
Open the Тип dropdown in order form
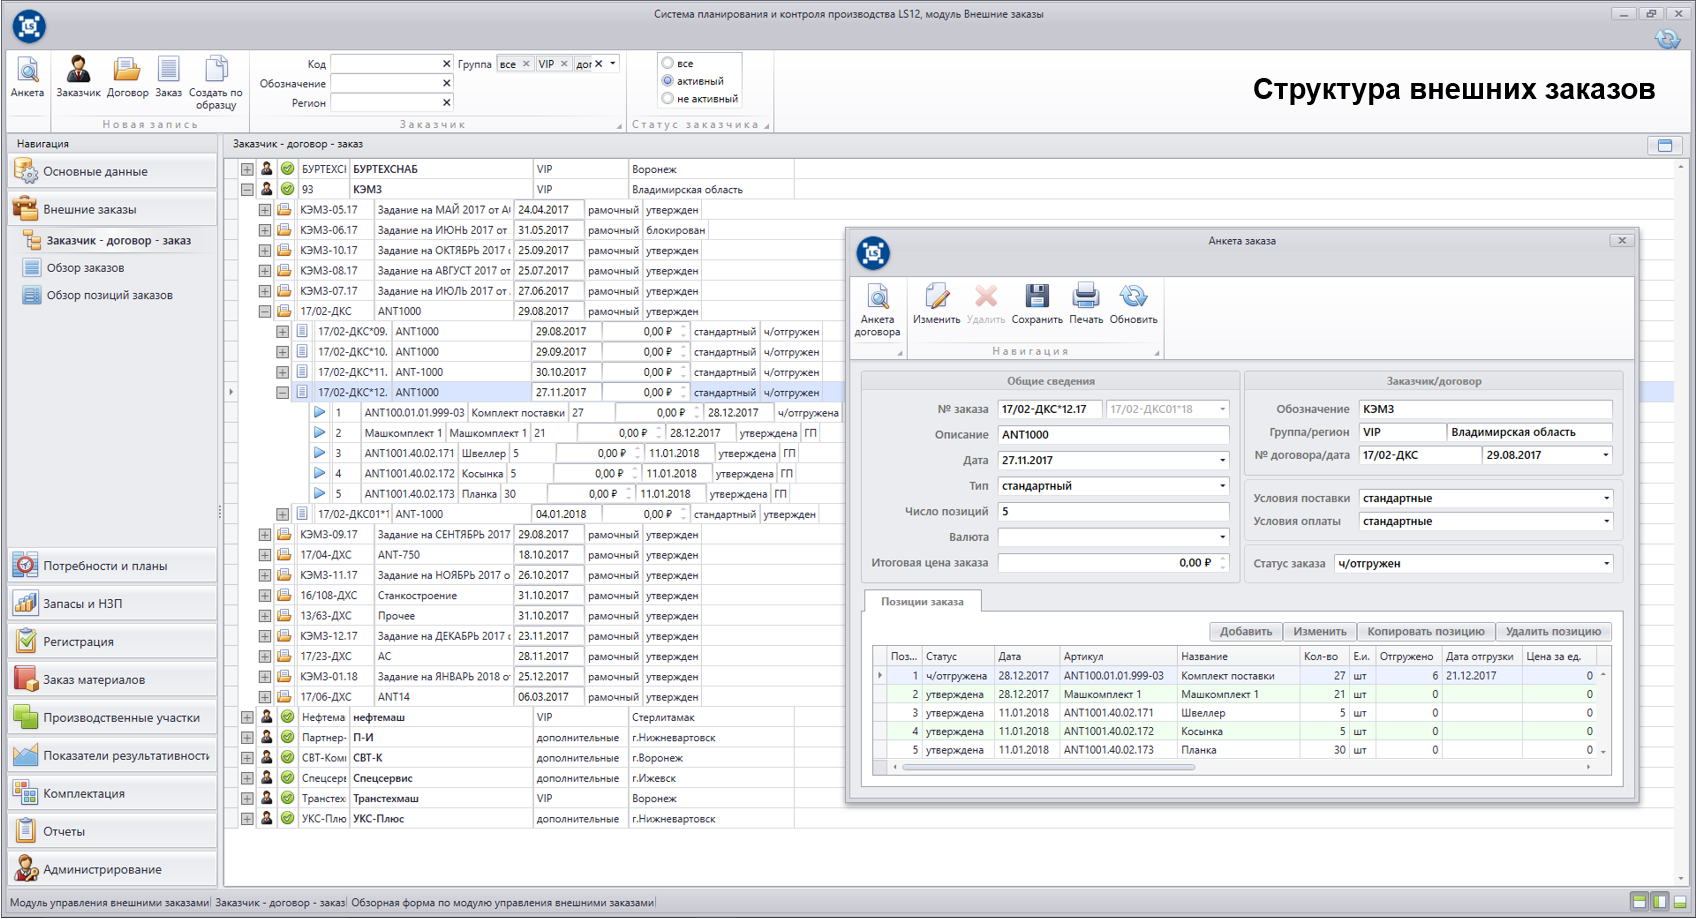point(1222,486)
